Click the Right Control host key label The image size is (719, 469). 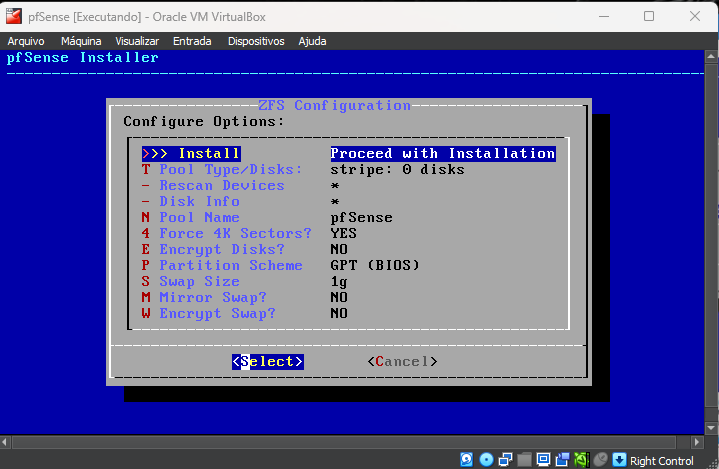coord(661,461)
